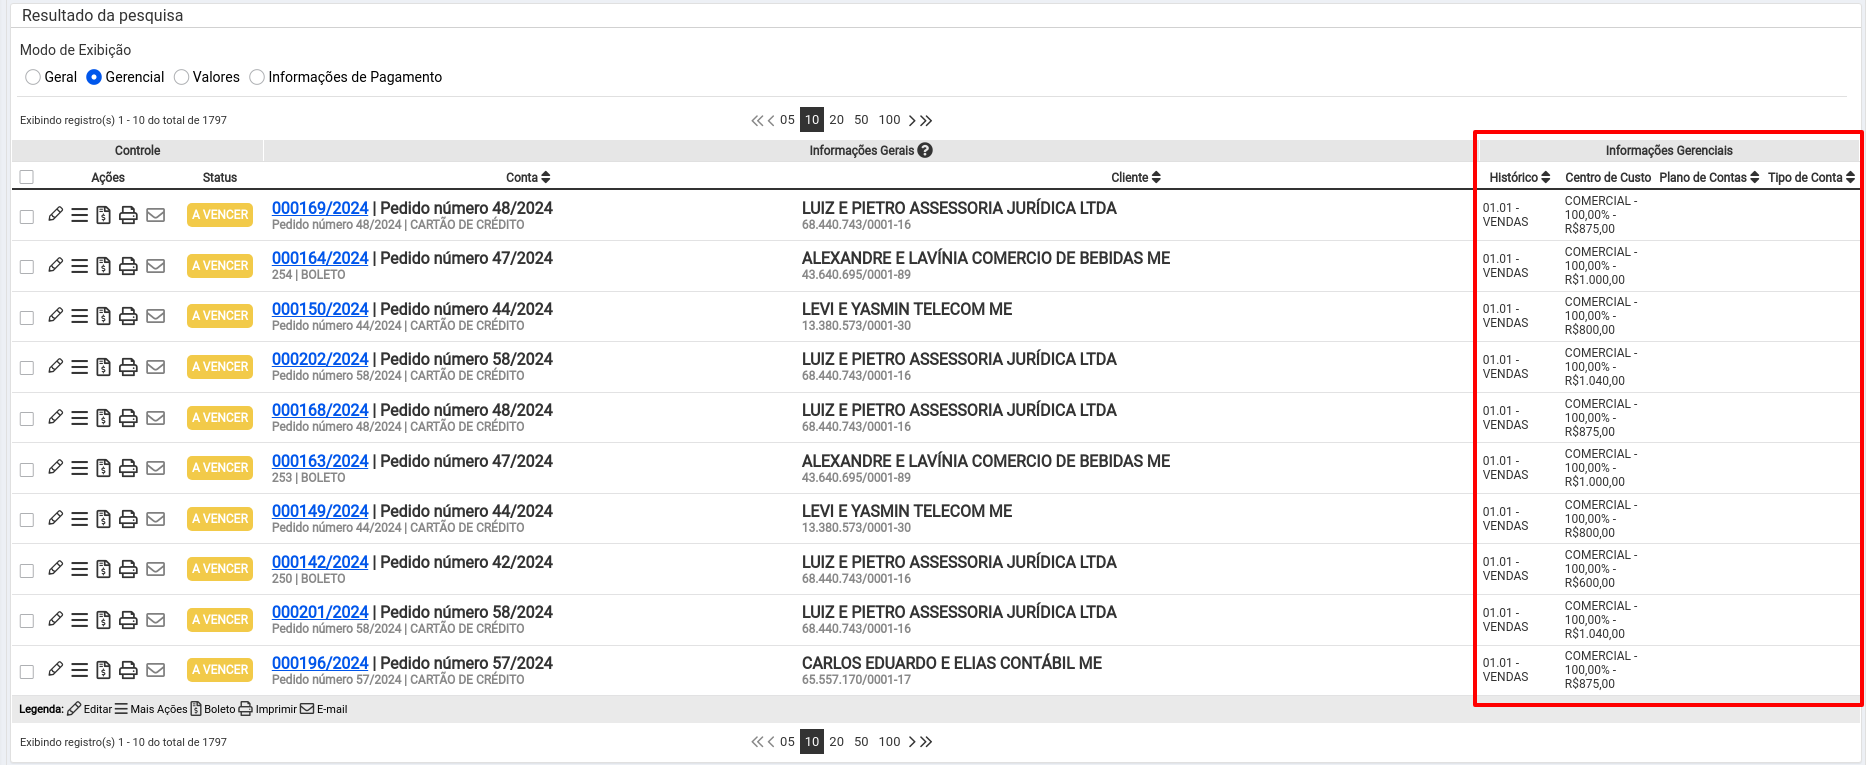Send e-mail for account 000169/2024
Viewport: 1866px width, 765px height.
[x=155, y=215]
